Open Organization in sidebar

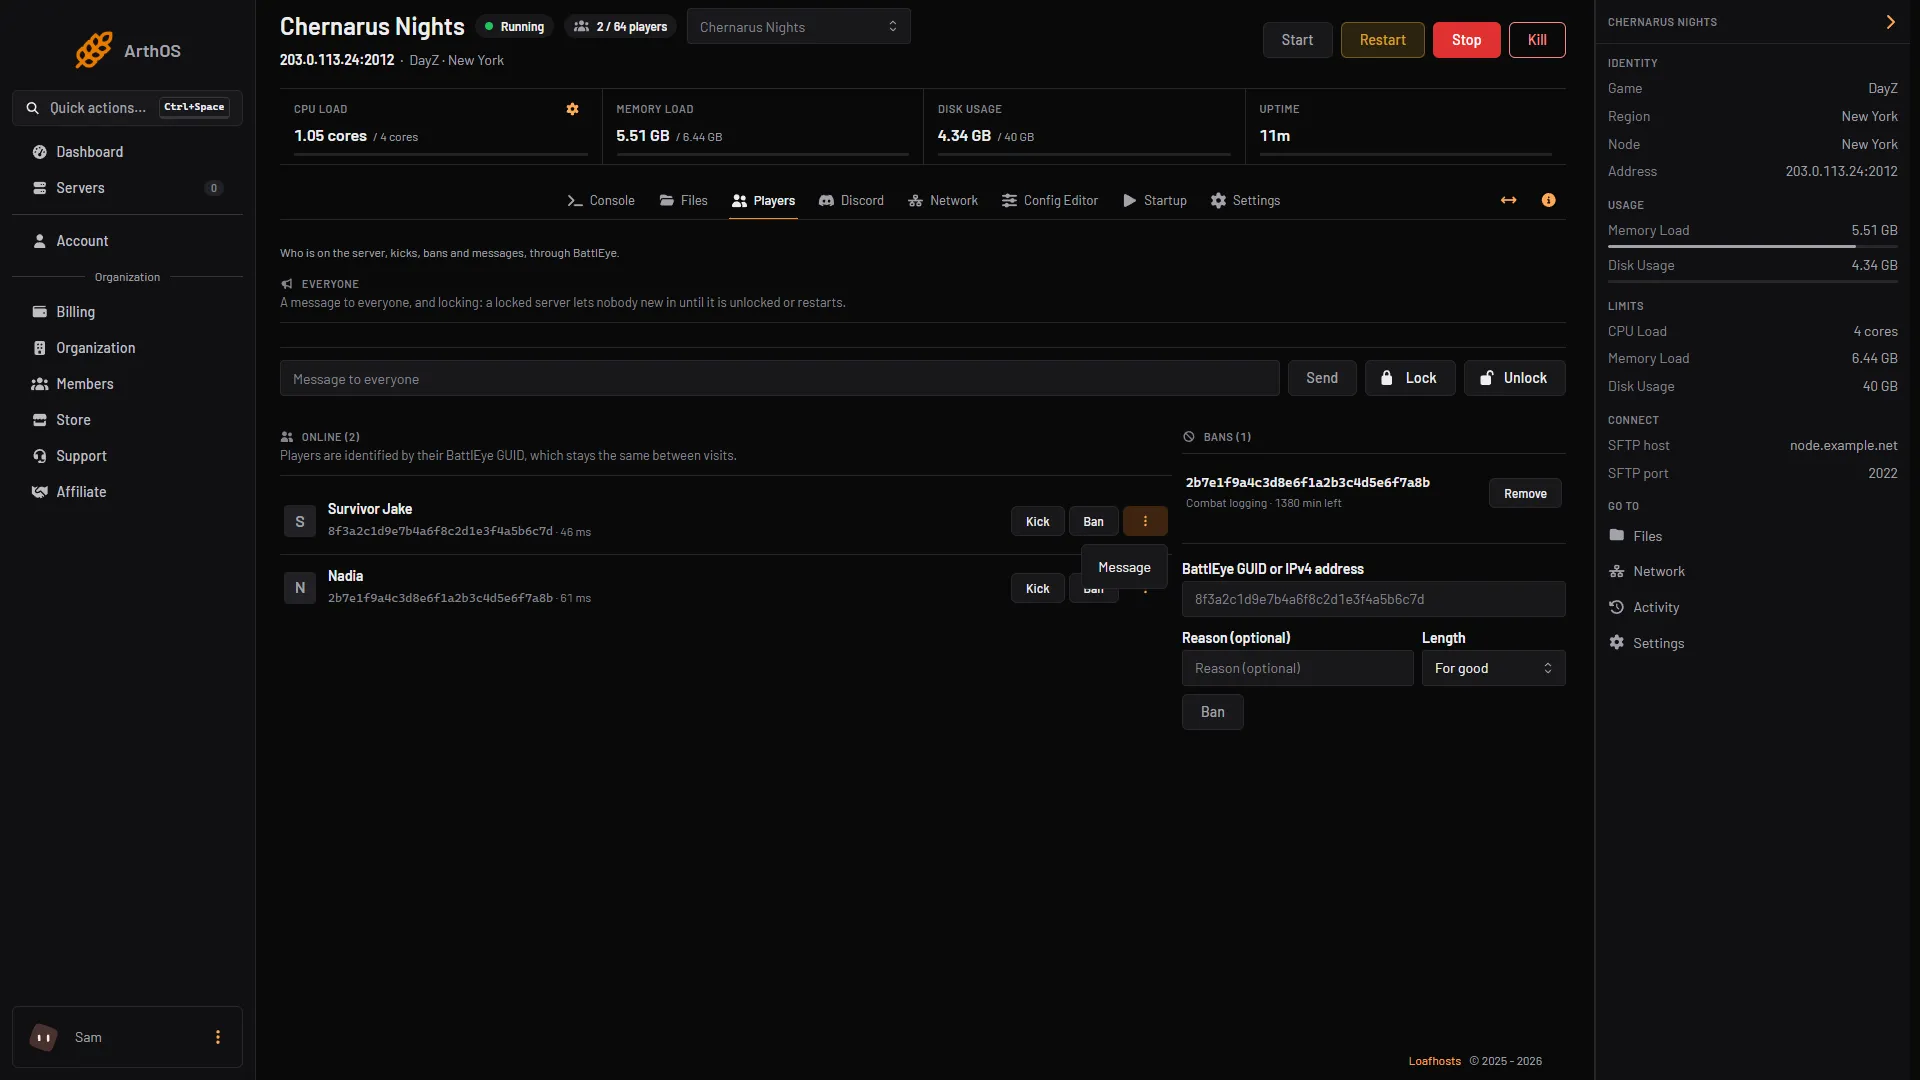(127, 348)
